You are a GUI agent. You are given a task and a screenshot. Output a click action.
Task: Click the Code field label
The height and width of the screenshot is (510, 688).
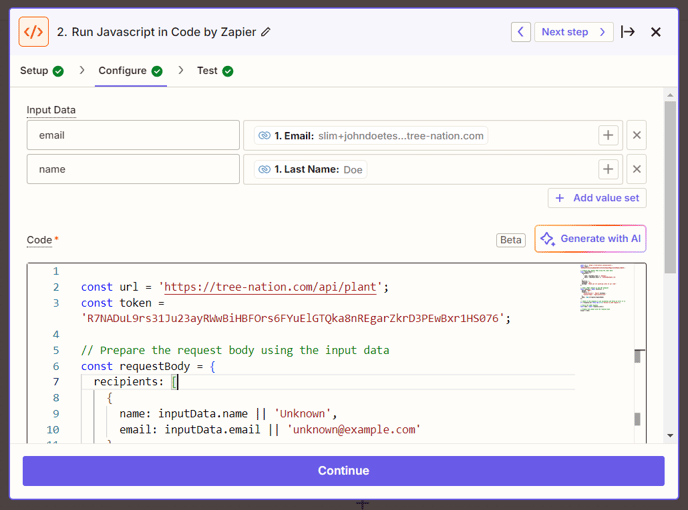[x=39, y=240]
